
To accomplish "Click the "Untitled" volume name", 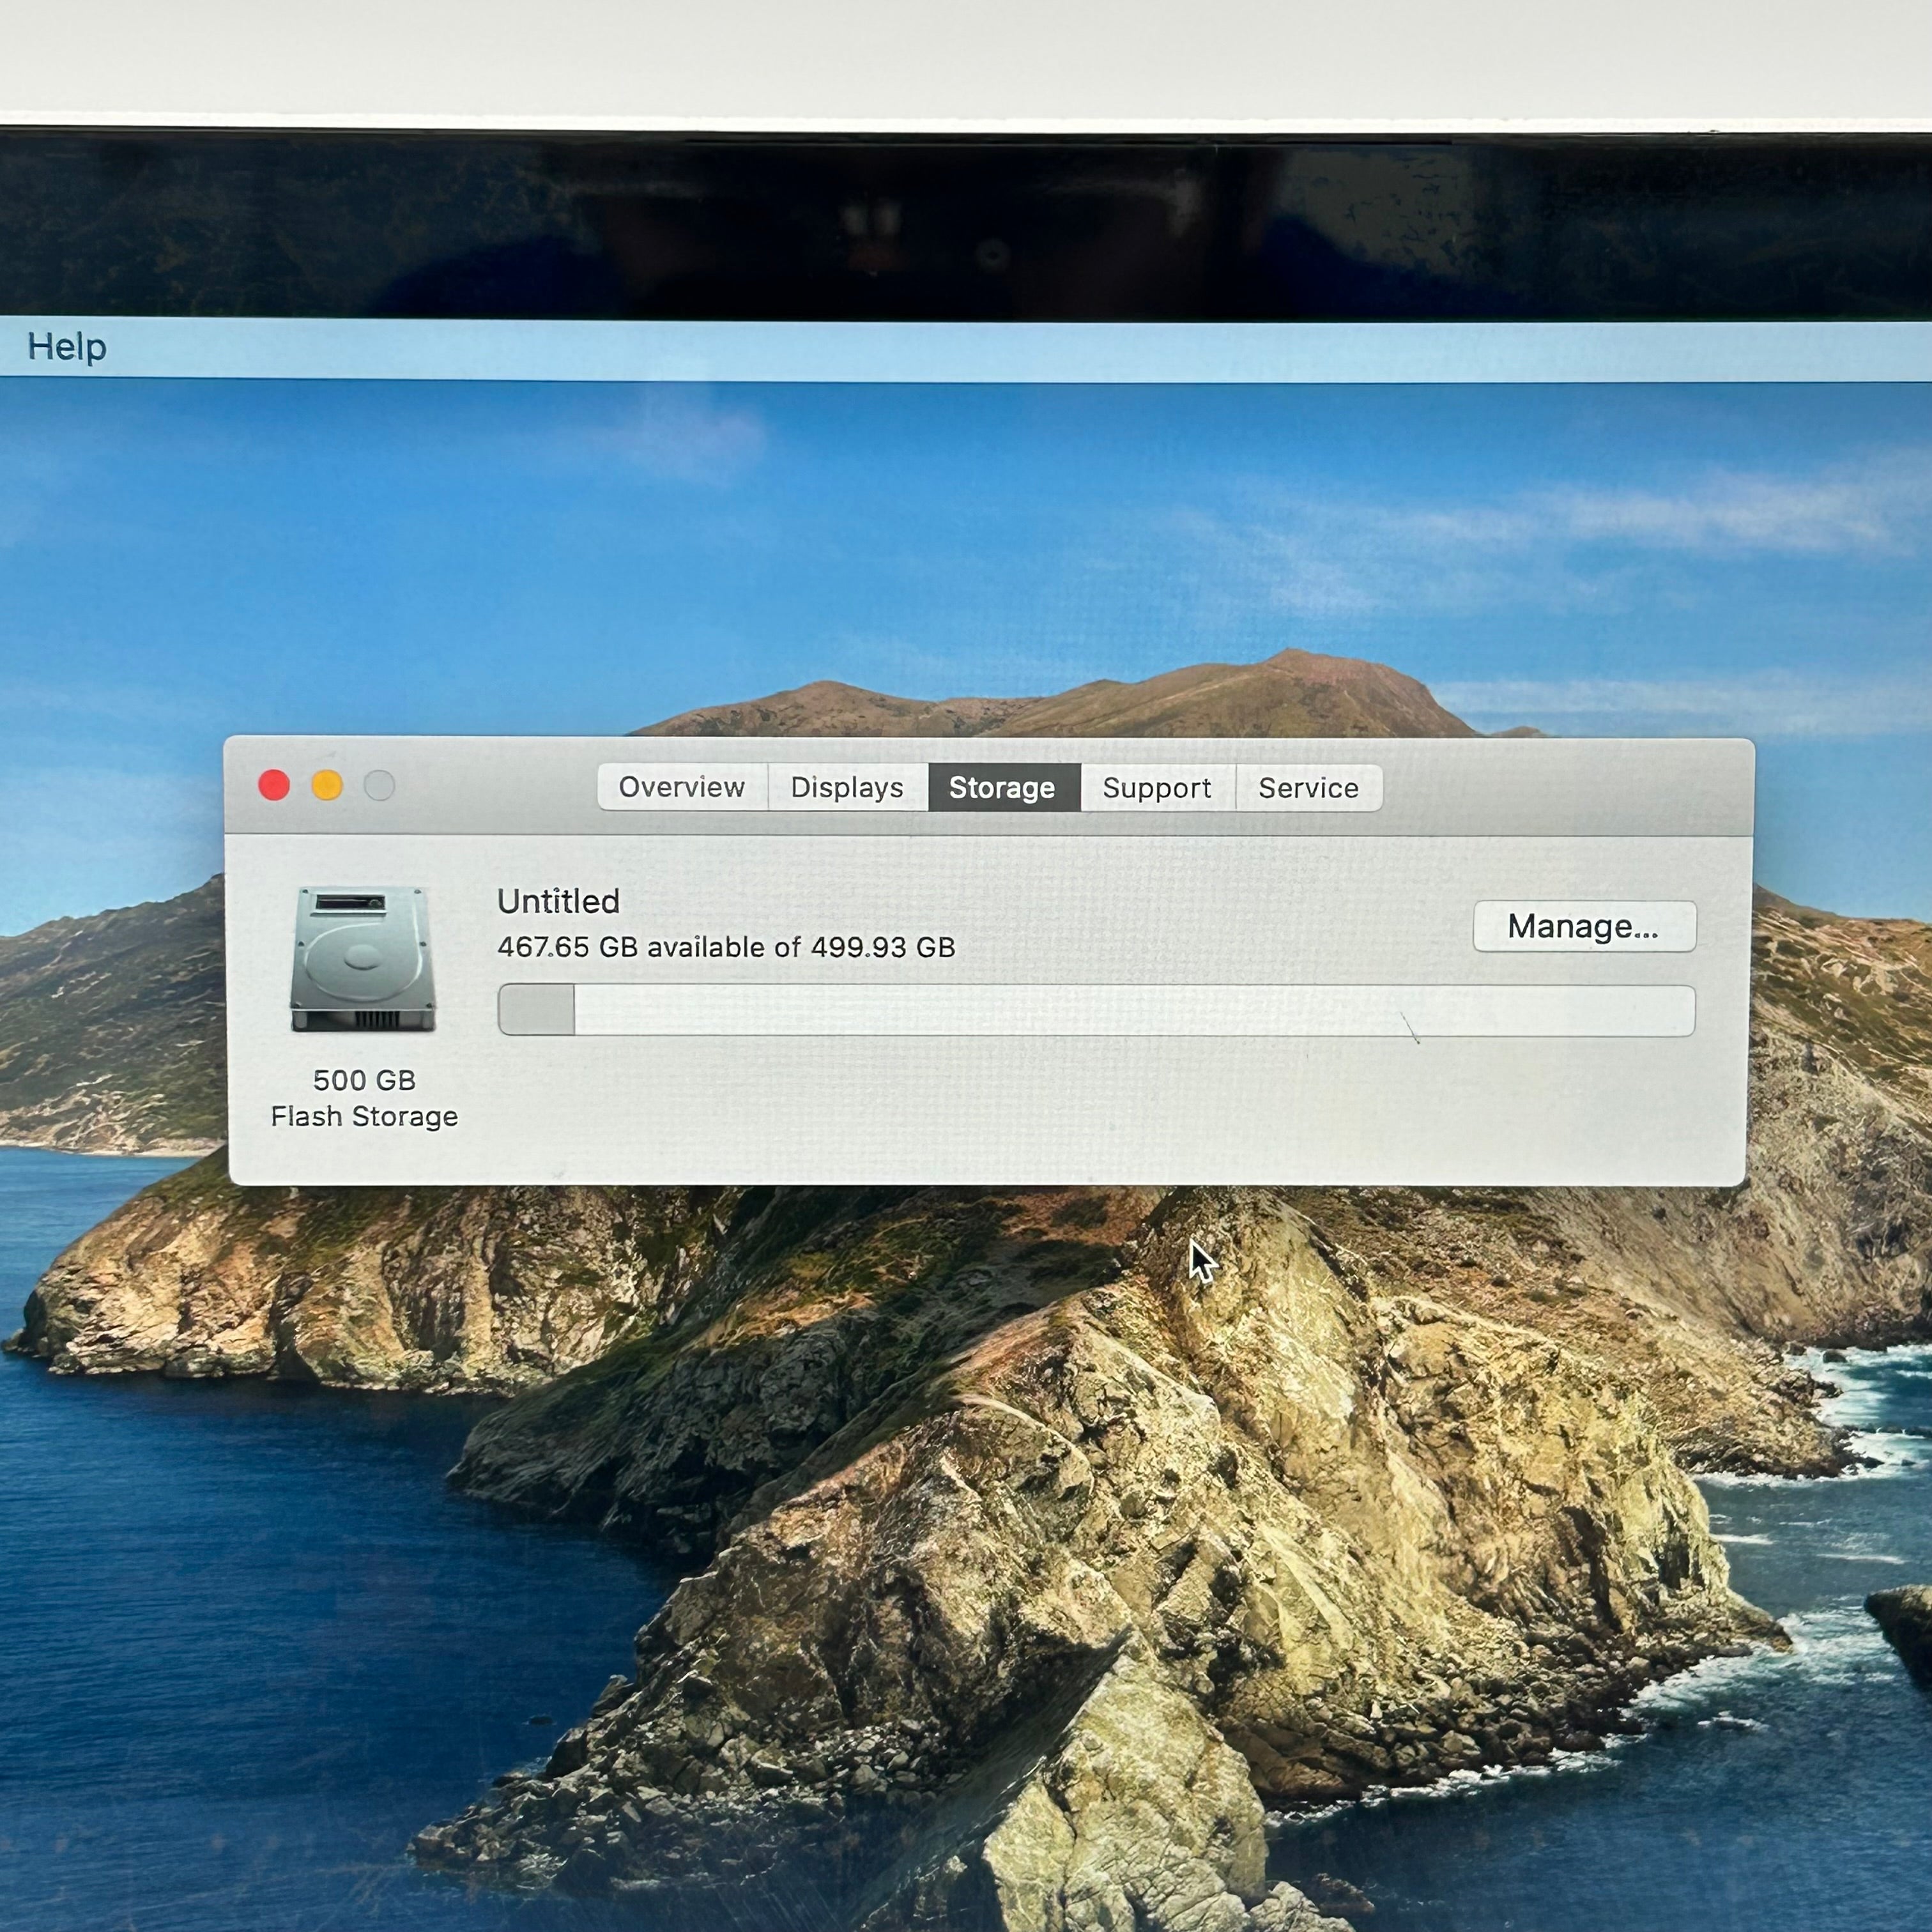I will [x=558, y=901].
